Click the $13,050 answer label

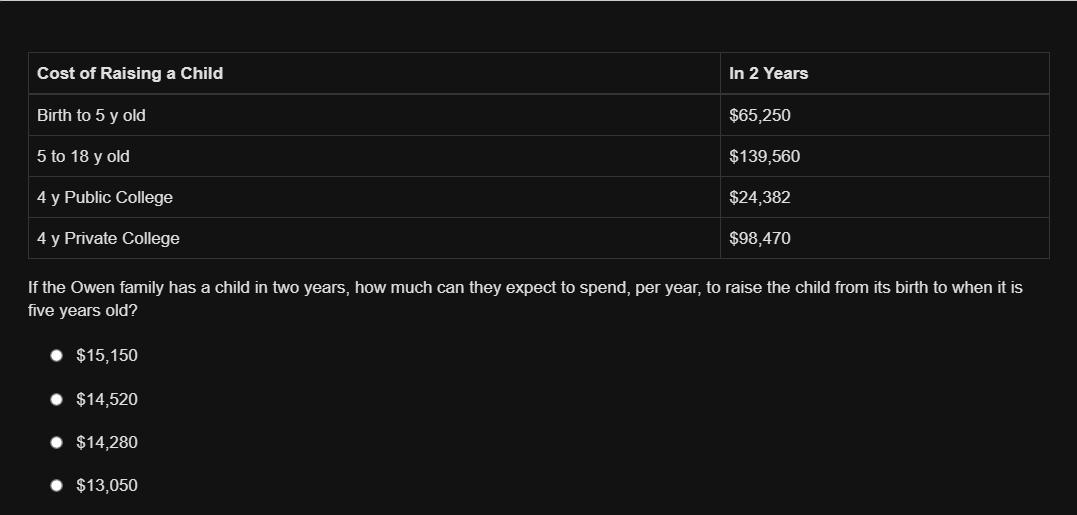pyautogui.click(x=107, y=486)
